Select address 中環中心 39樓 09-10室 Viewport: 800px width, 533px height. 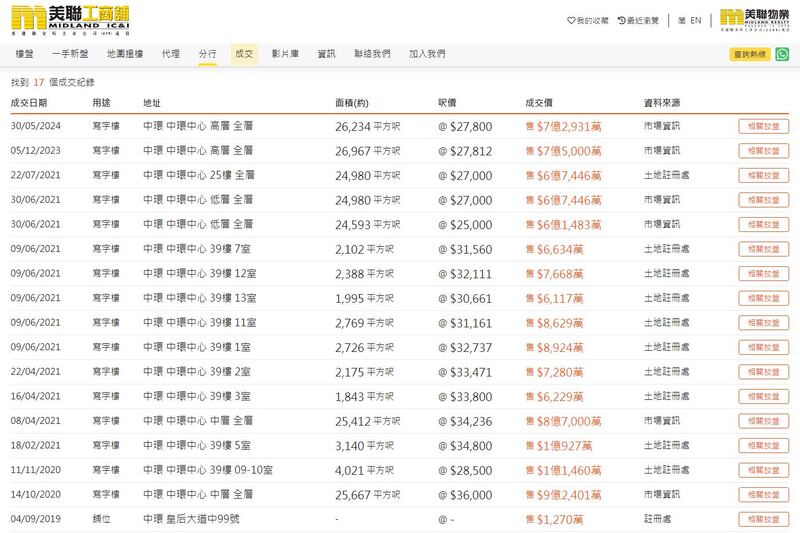click(208, 470)
